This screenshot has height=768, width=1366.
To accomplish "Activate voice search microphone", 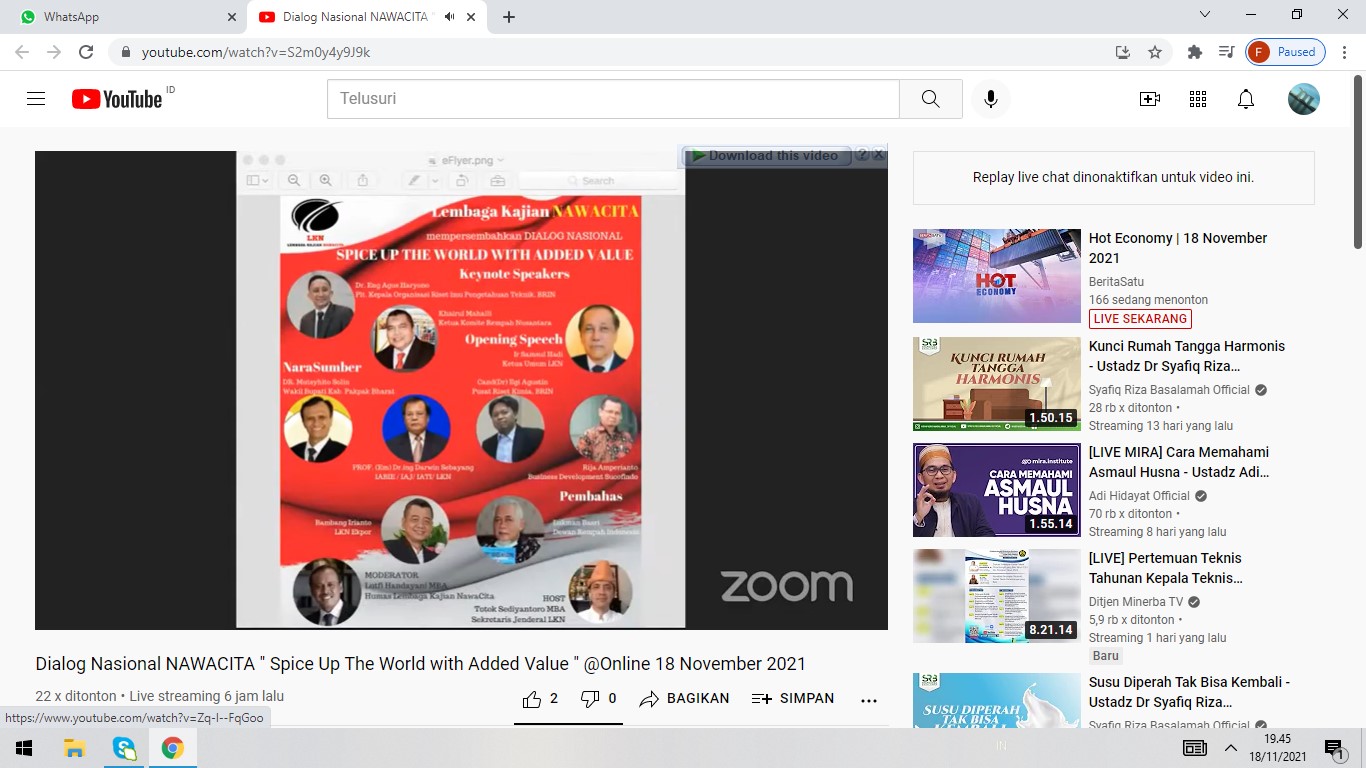I will [991, 99].
